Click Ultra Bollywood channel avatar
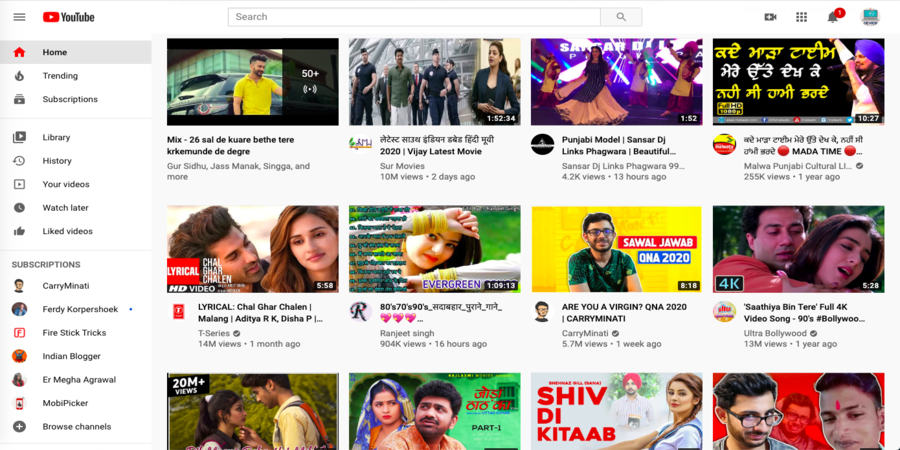This screenshot has width=900, height=450. pyautogui.click(x=724, y=311)
